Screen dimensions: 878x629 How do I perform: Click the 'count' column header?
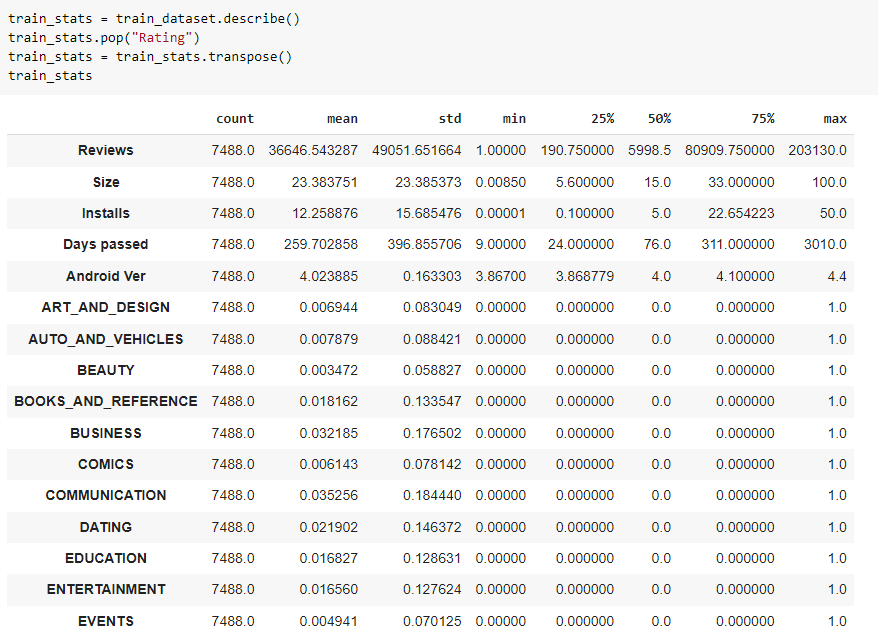point(235,119)
